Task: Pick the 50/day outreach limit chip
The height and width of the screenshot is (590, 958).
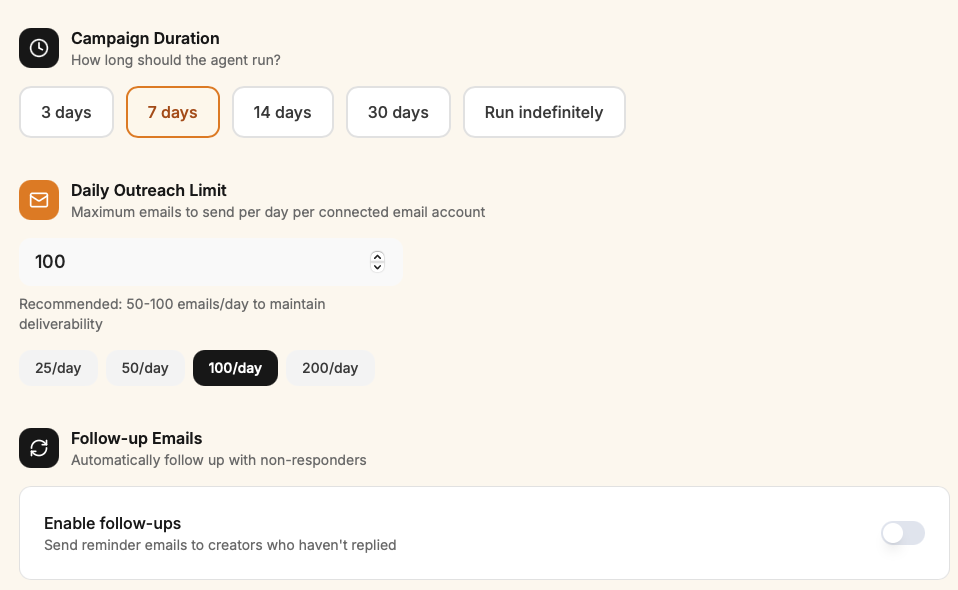Action: pos(145,368)
